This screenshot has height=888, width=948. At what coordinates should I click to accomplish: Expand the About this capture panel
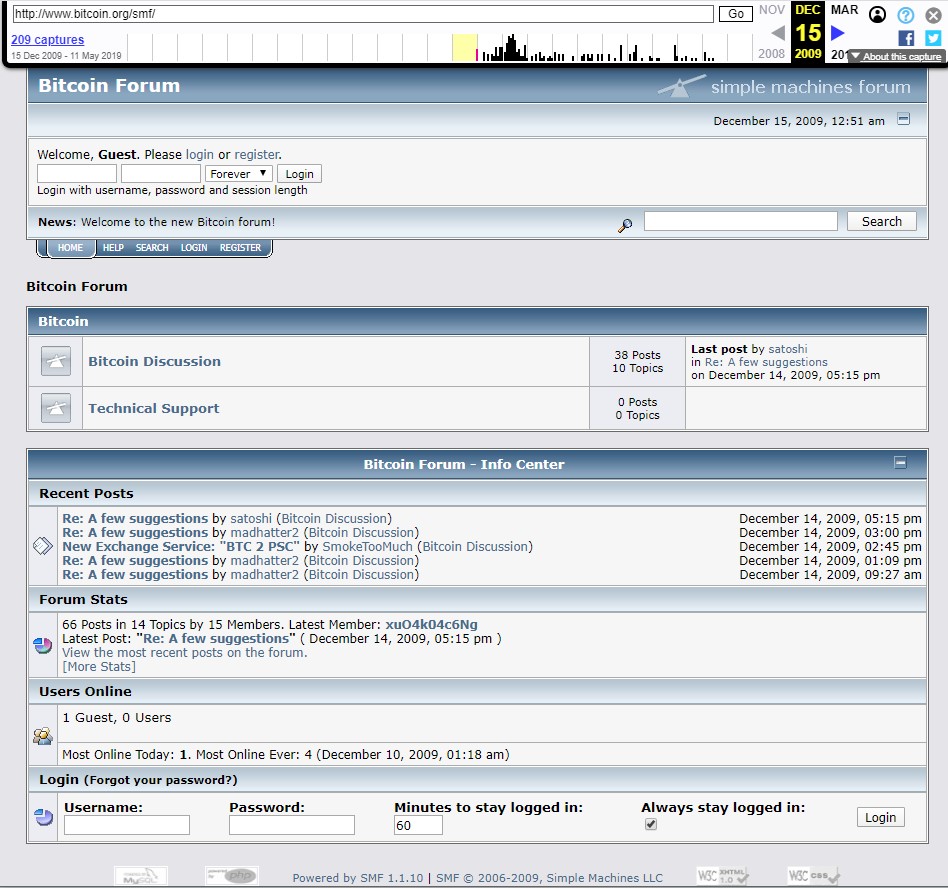(896, 56)
